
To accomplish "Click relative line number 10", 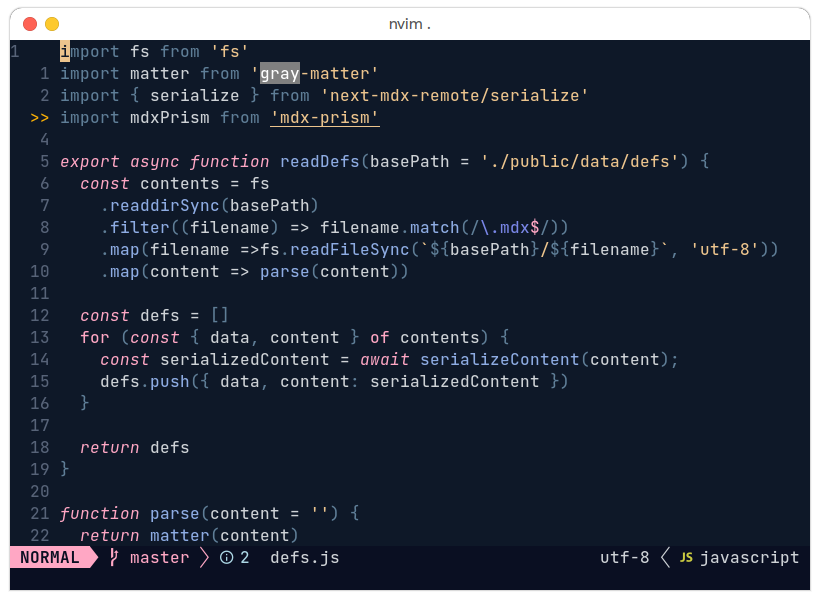I will pyautogui.click(x=40, y=271).
